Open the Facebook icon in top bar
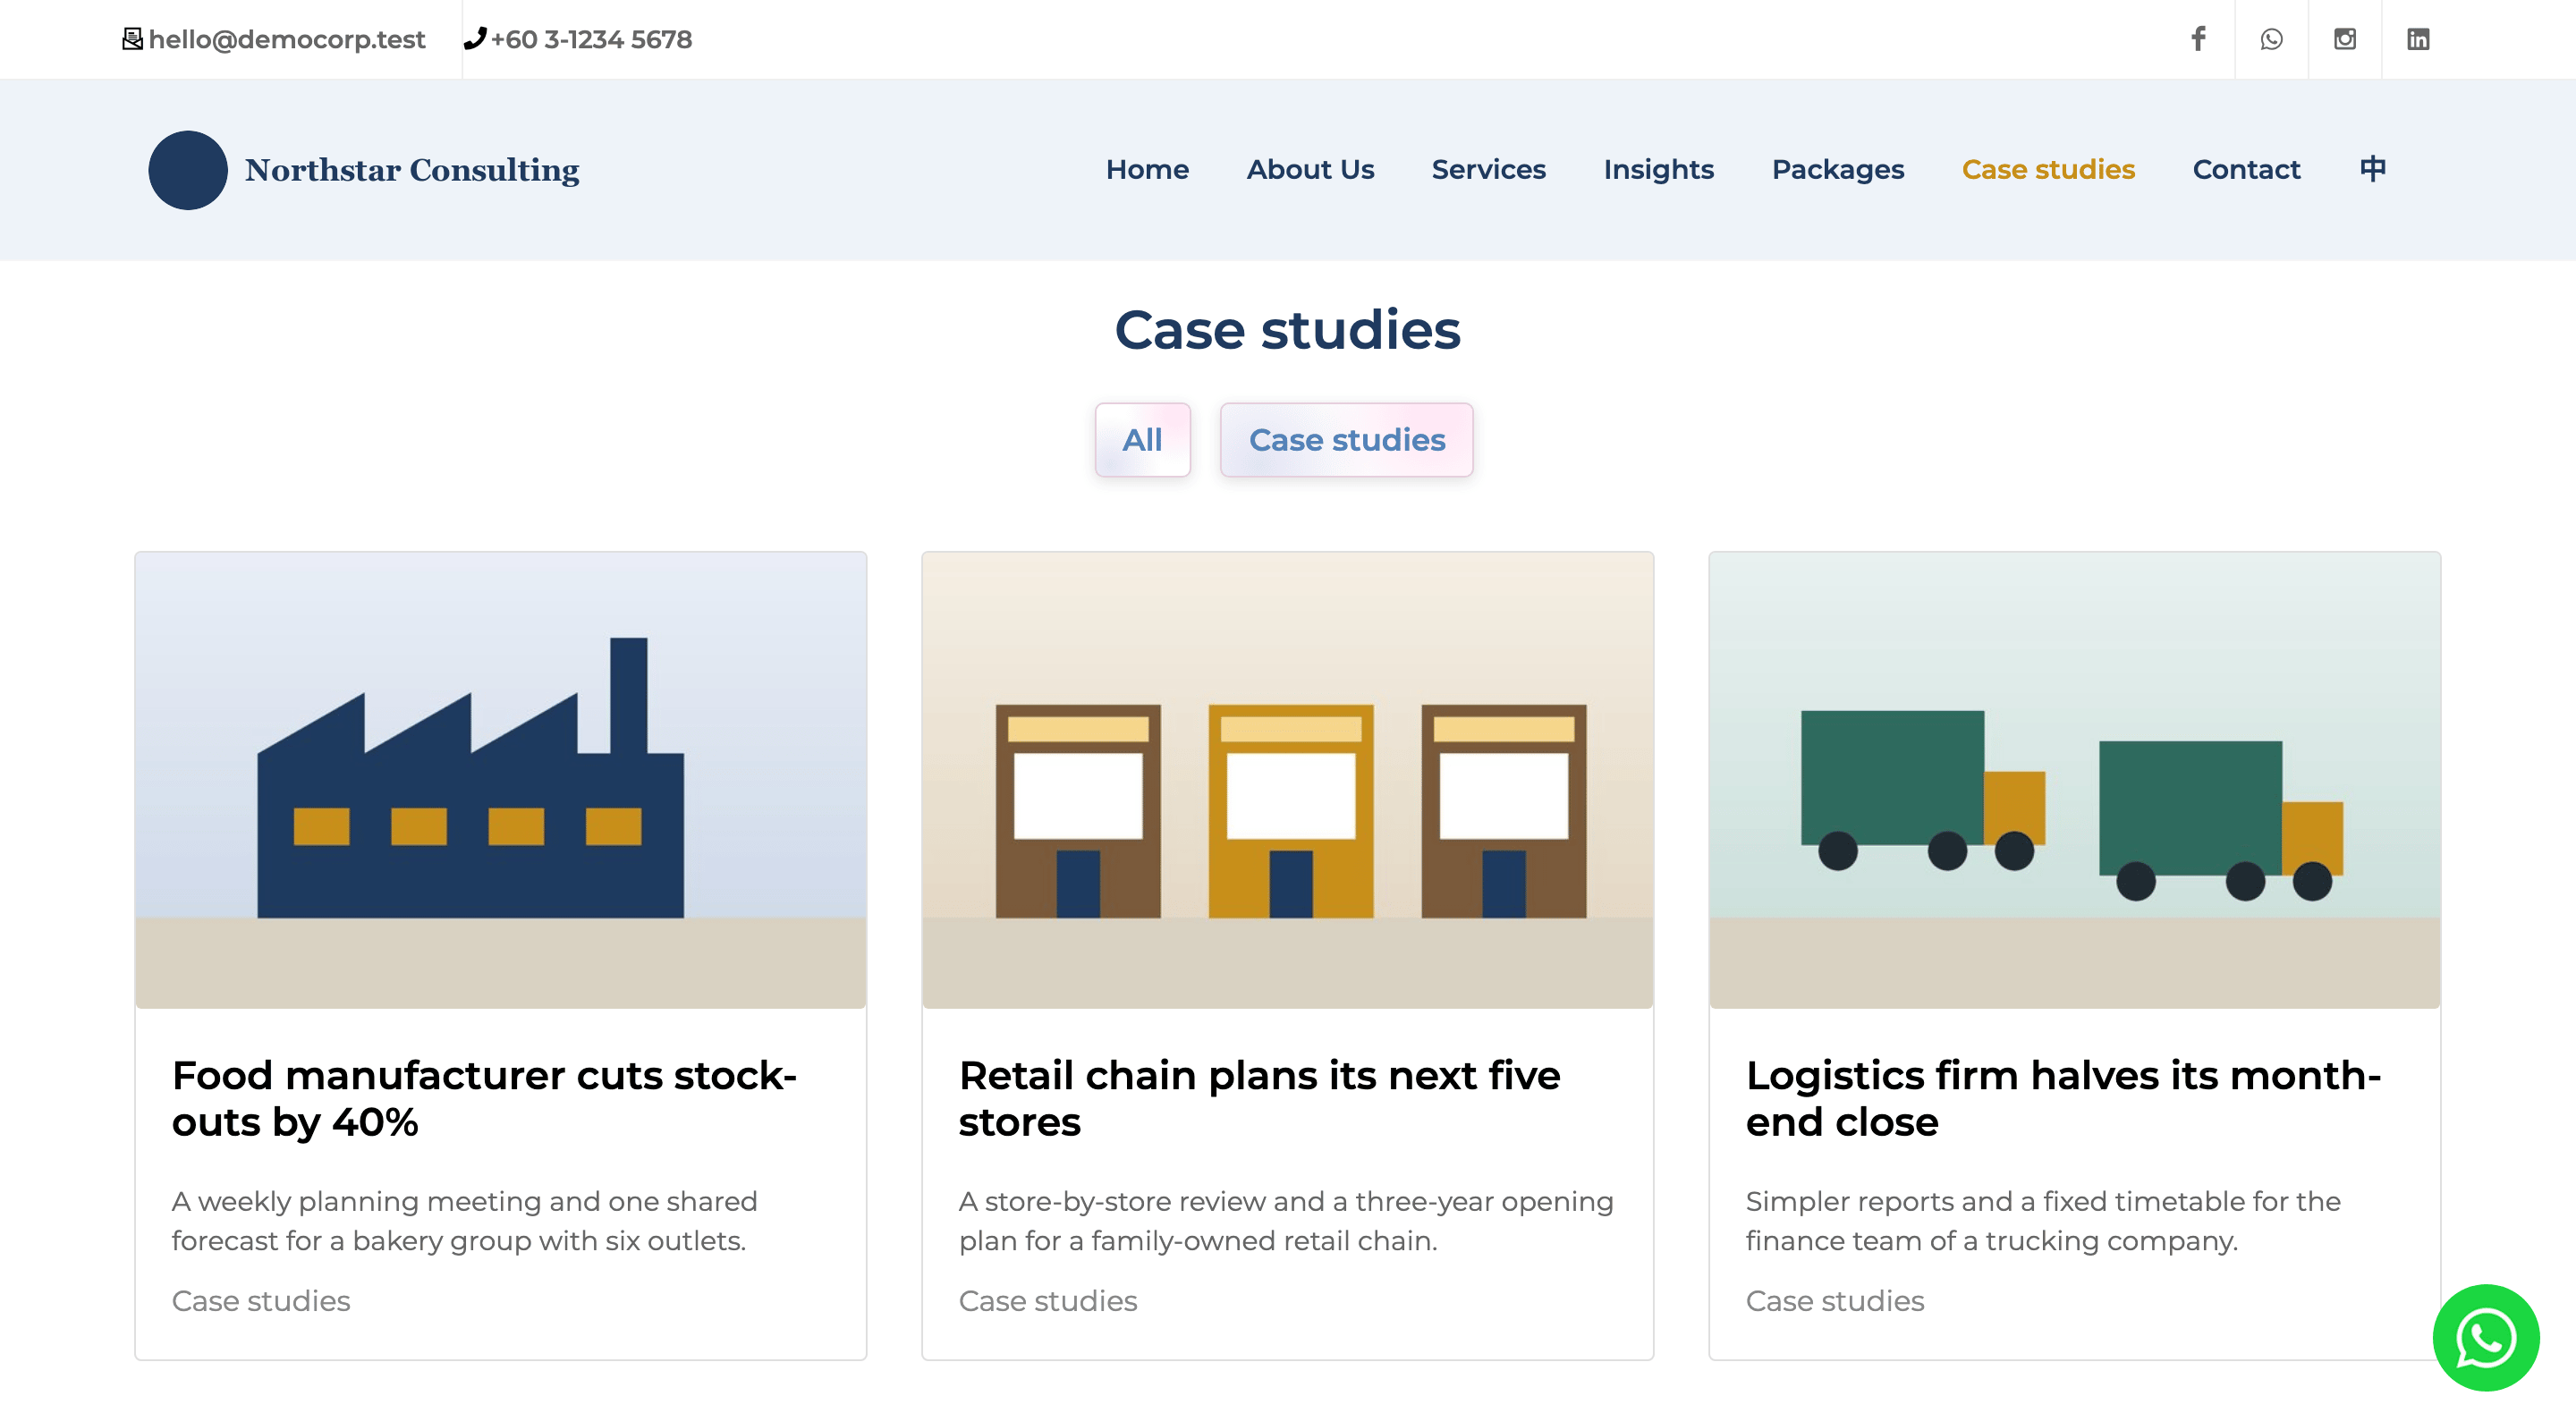 coord(2198,39)
